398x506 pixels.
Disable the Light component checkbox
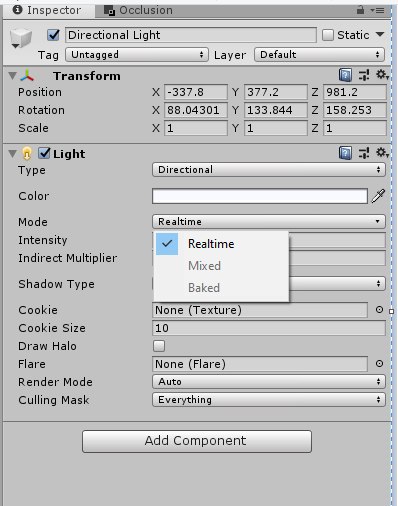tap(44, 153)
